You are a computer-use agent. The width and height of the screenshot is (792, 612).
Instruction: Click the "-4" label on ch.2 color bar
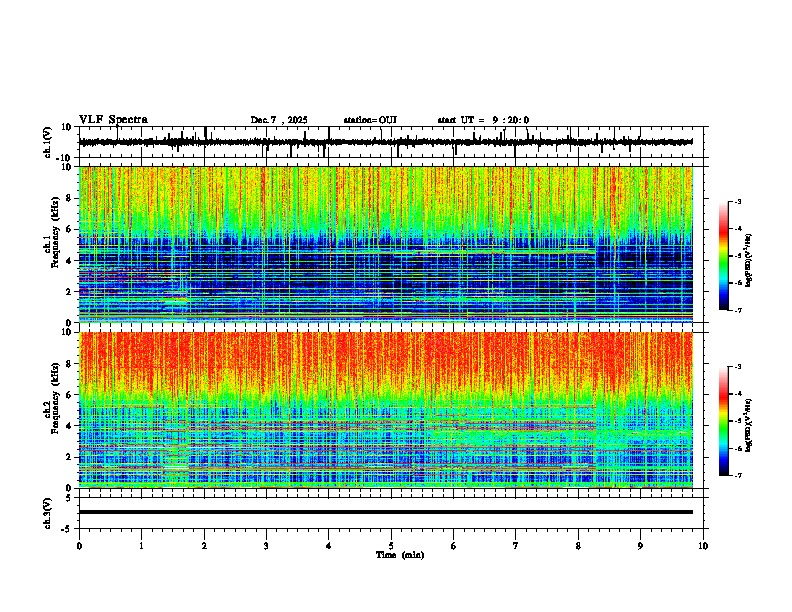pos(738,394)
